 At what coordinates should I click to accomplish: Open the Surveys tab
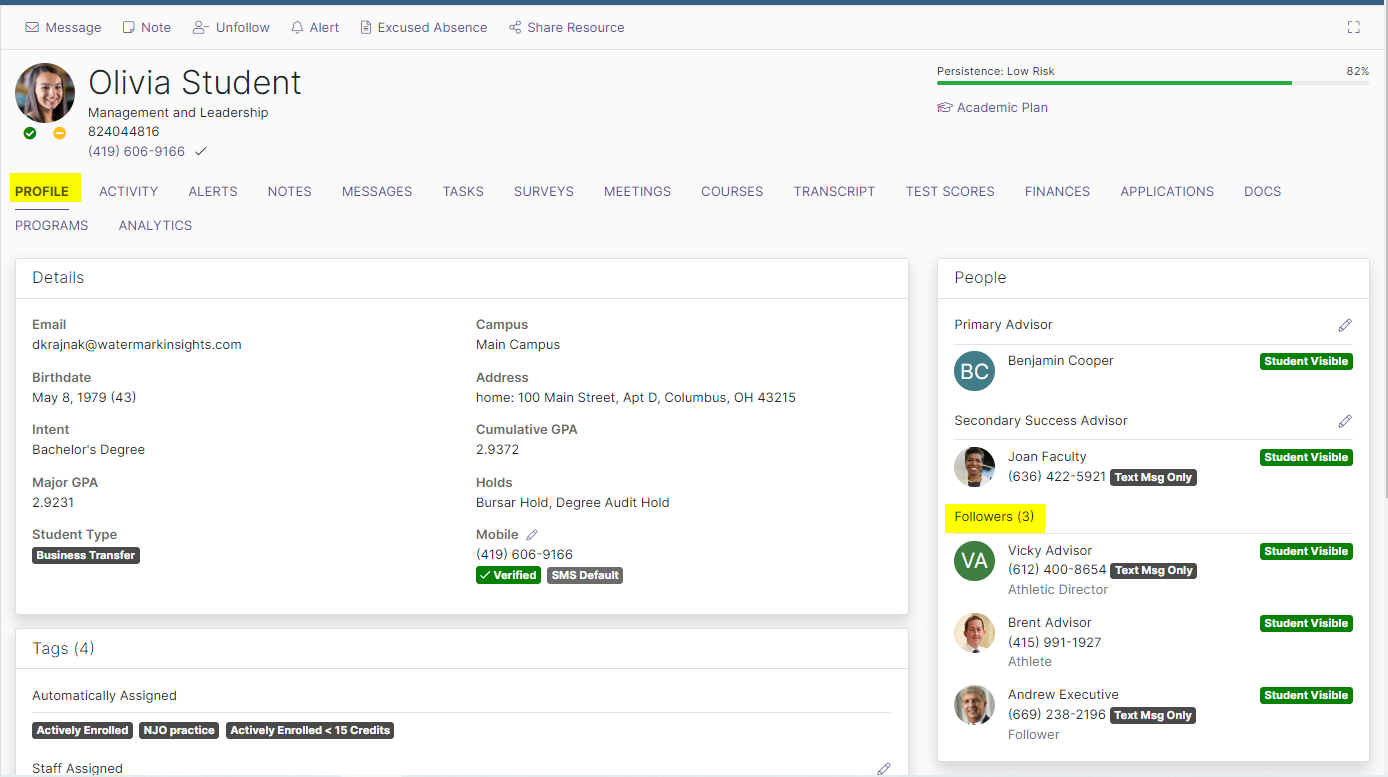[x=544, y=191]
